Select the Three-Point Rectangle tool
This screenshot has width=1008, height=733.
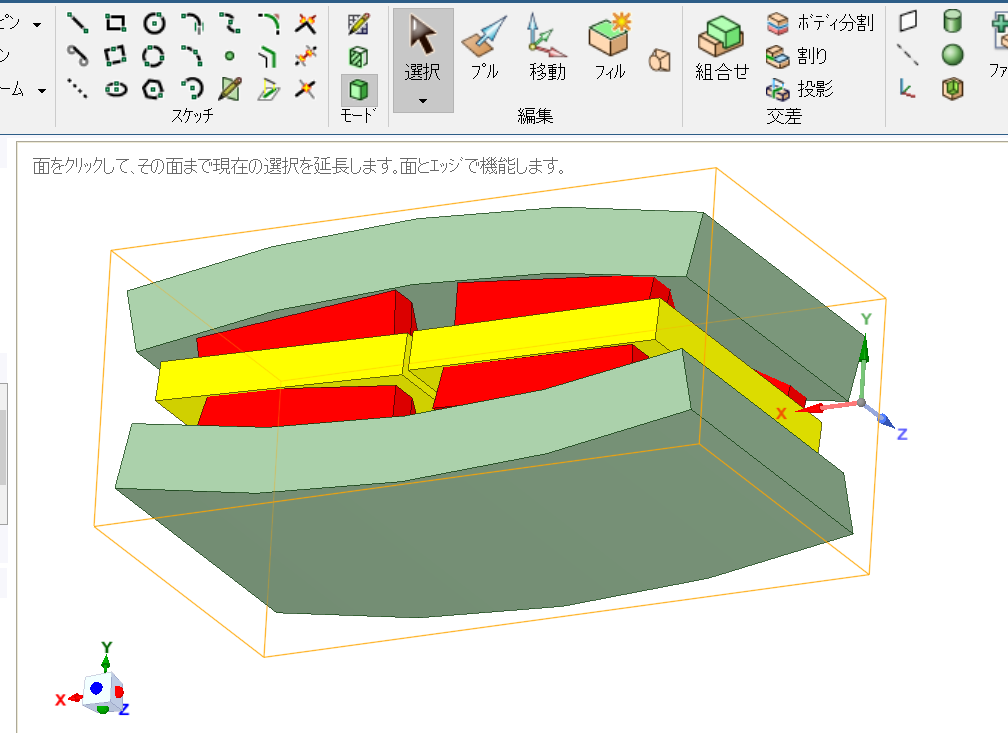pos(116,56)
